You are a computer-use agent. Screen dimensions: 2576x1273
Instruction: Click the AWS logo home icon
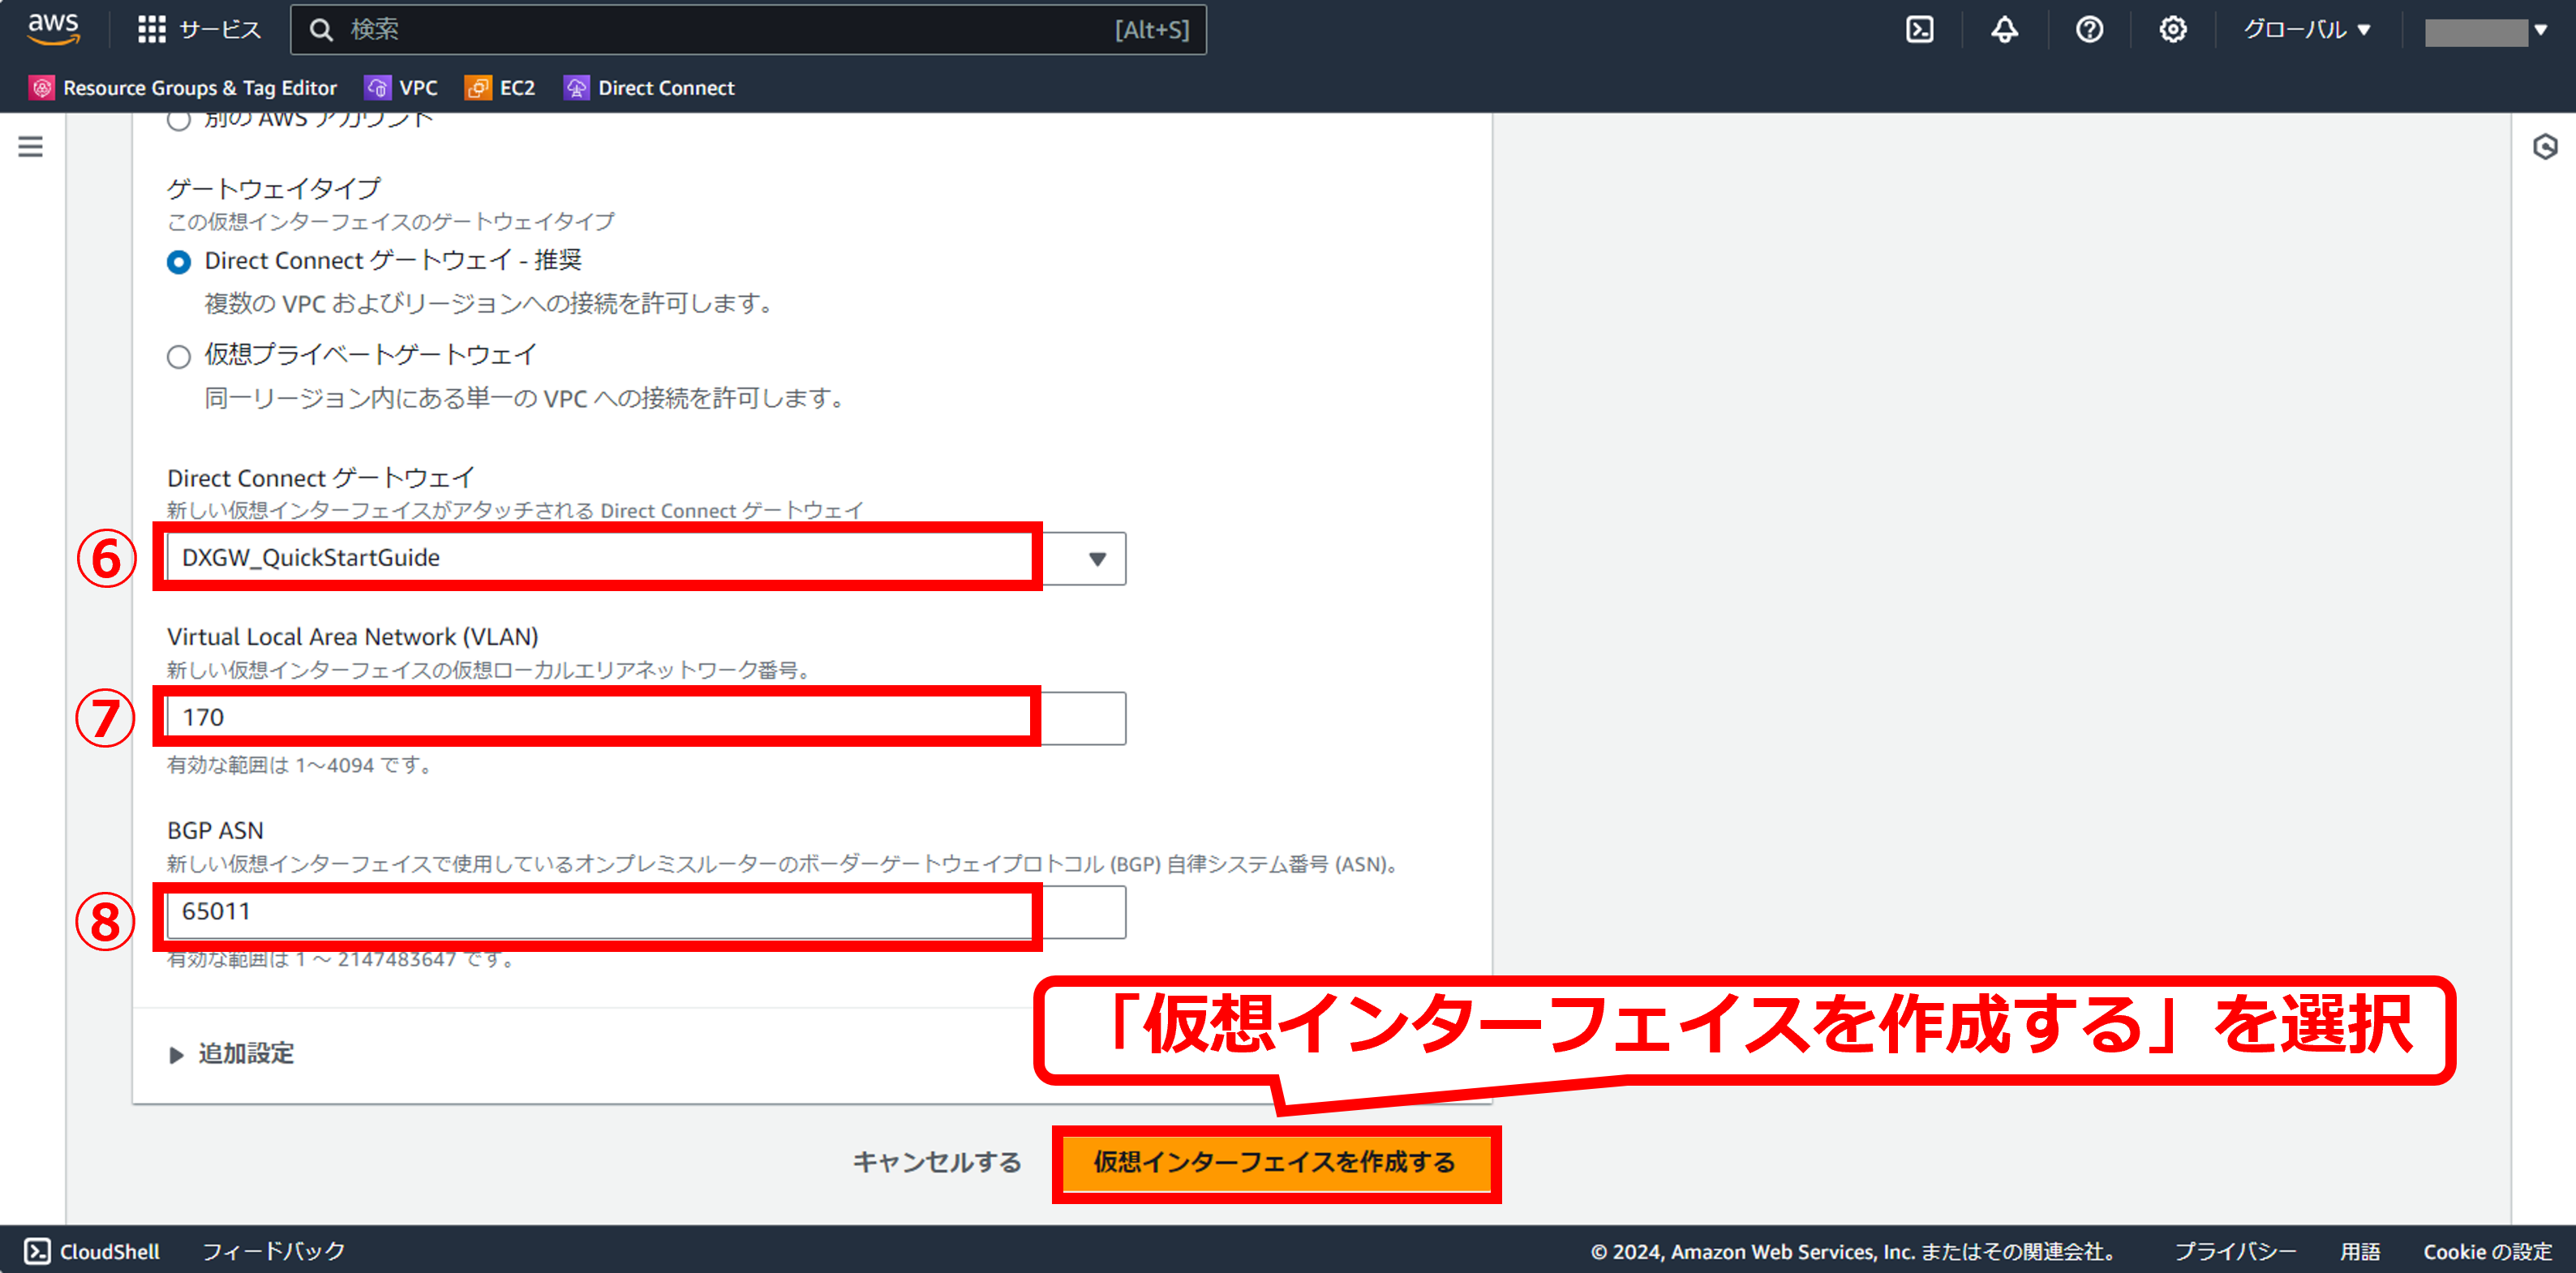(x=53, y=29)
